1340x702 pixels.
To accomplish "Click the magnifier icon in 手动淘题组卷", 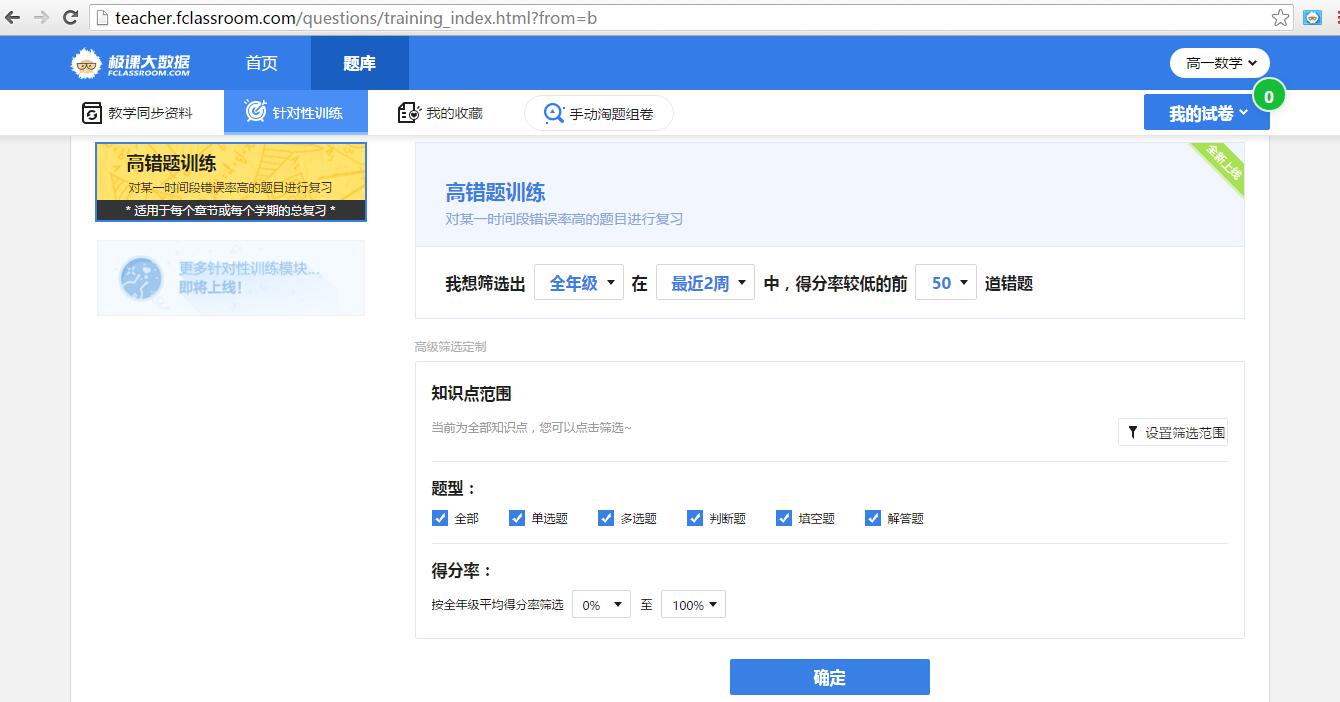I will pyautogui.click(x=553, y=114).
